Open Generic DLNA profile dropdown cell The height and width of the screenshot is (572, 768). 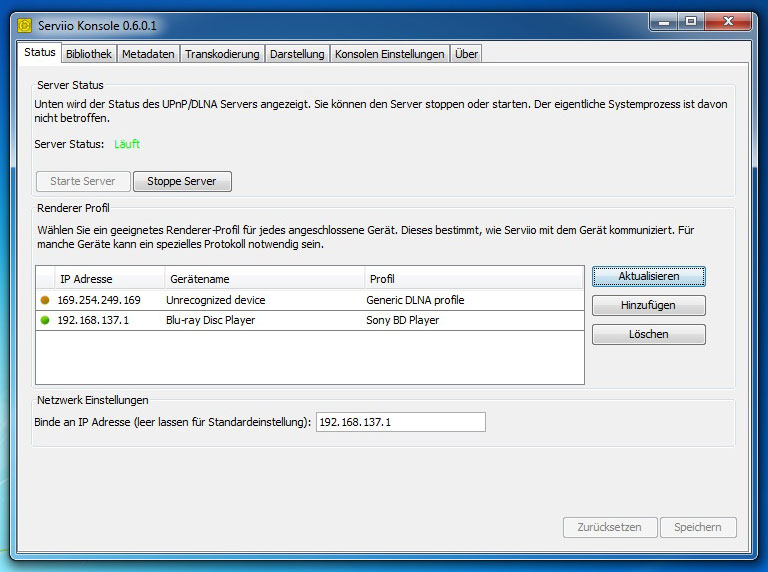pos(472,300)
